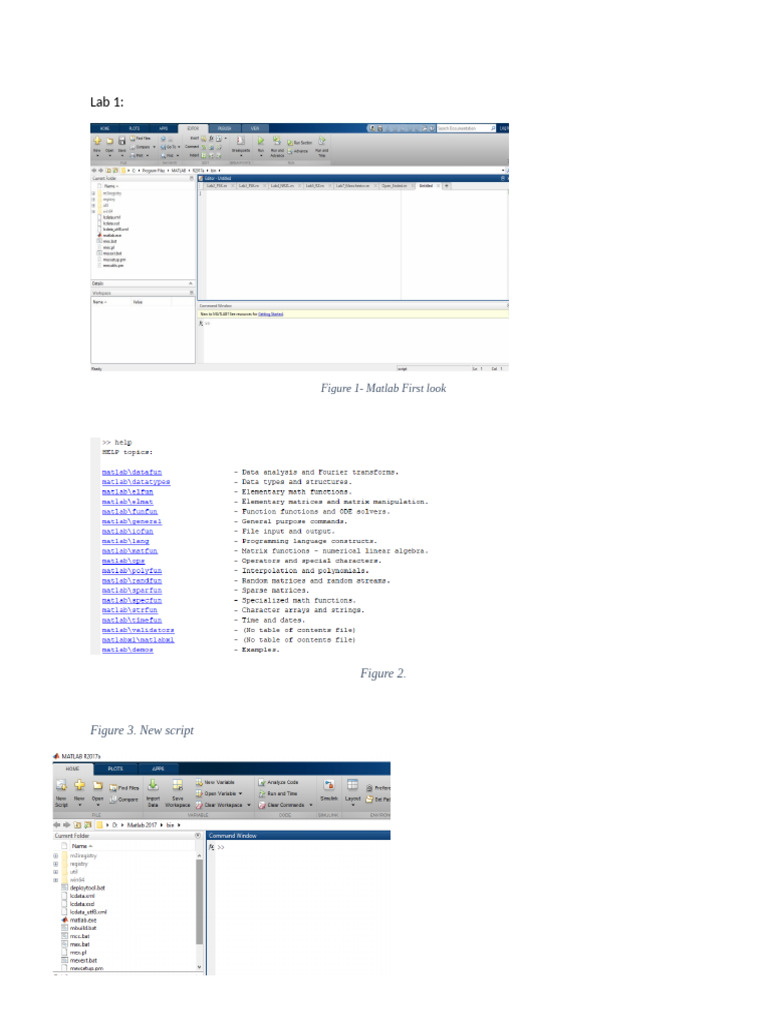Open matlab\datafun help link

(132, 472)
